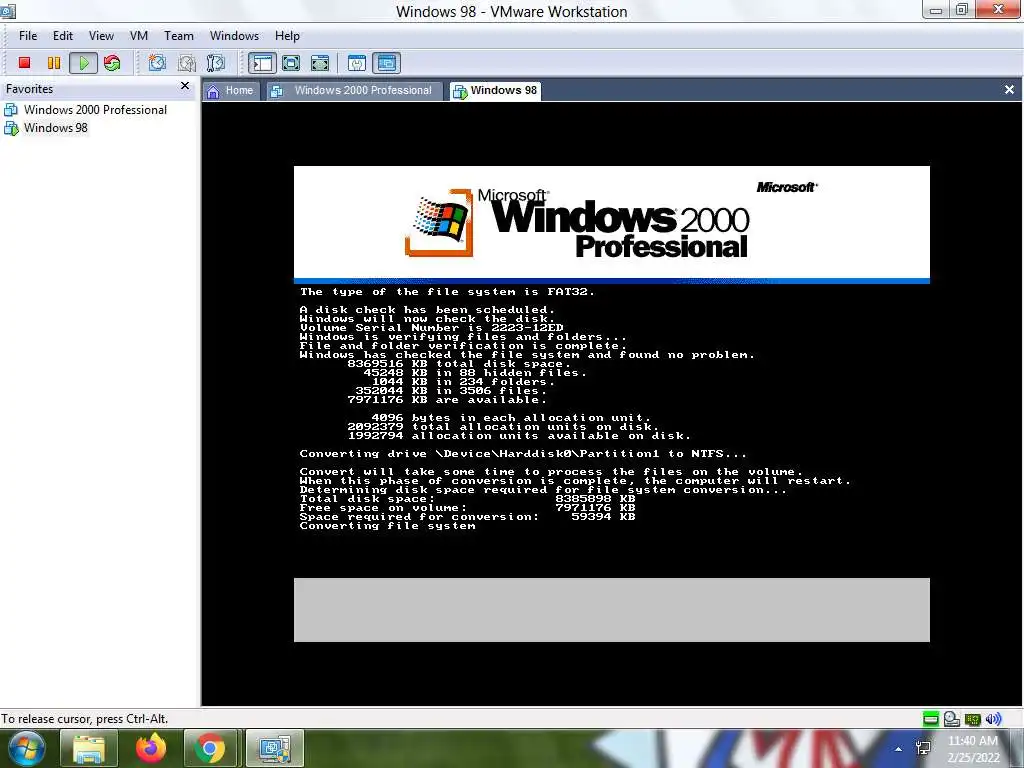Open Windows Explorer from the taskbar
Screen dimensions: 1024x768
point(89,748)
